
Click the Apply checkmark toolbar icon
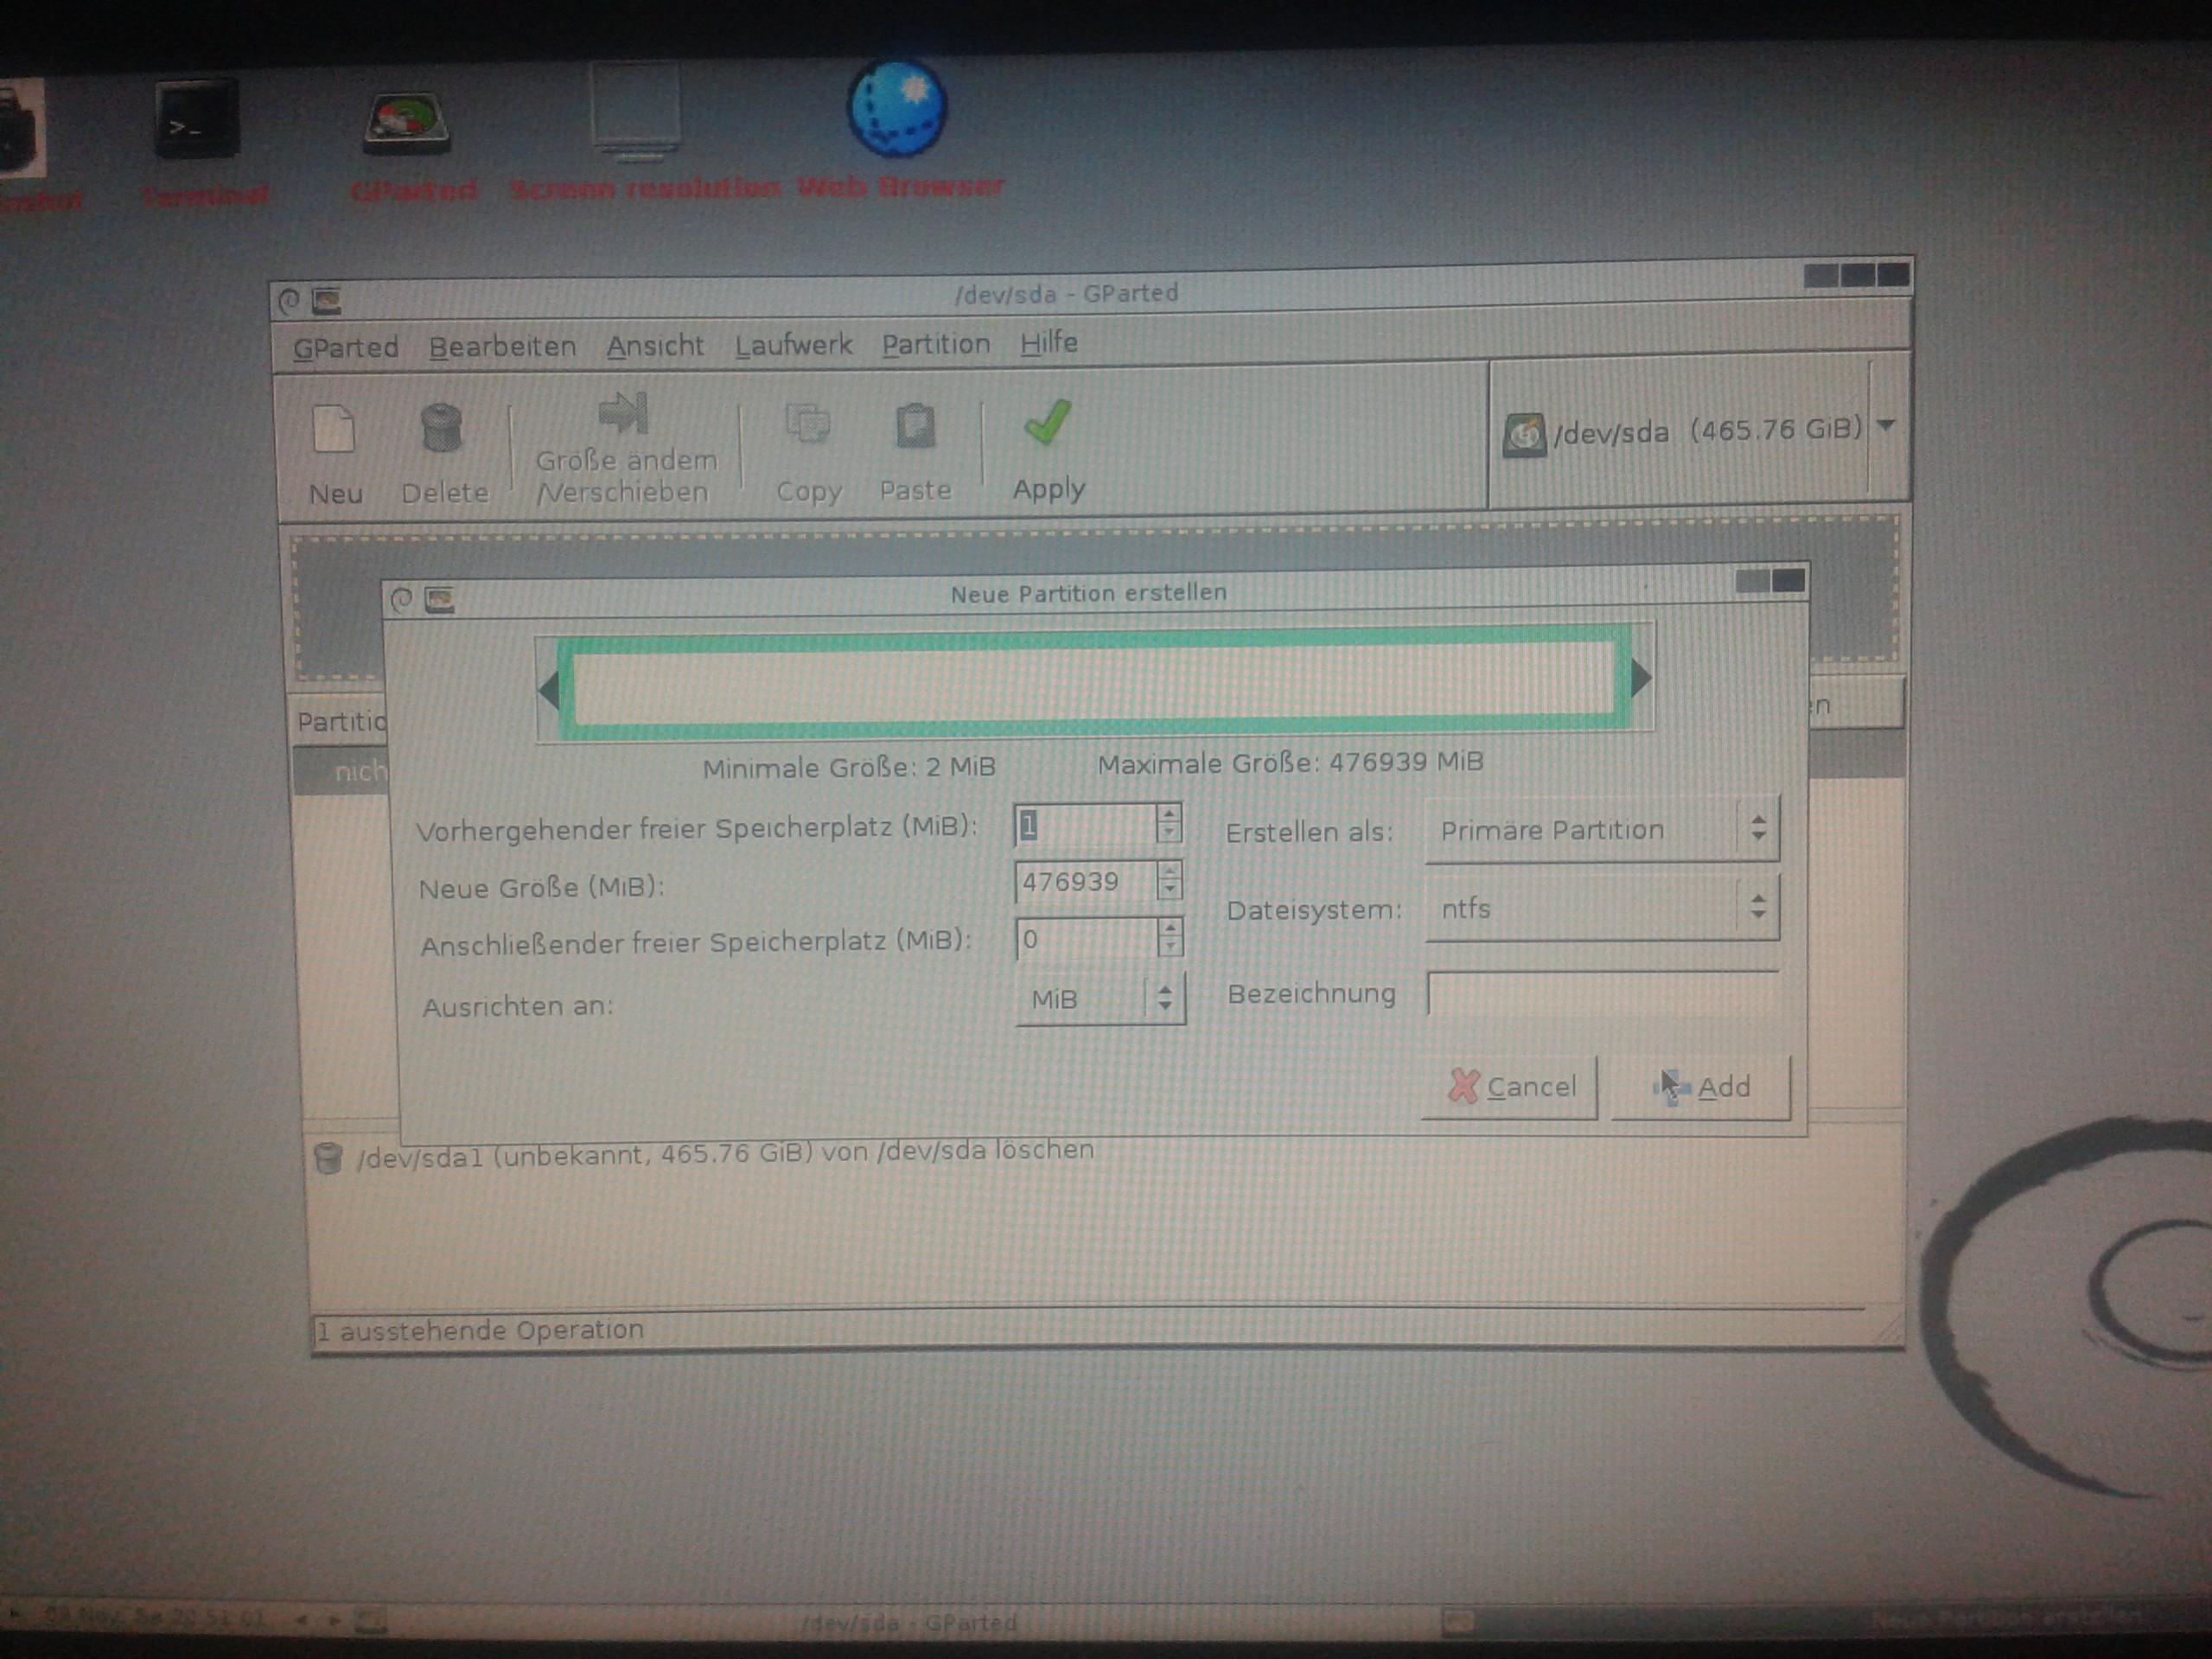(x=1047, y=424)
